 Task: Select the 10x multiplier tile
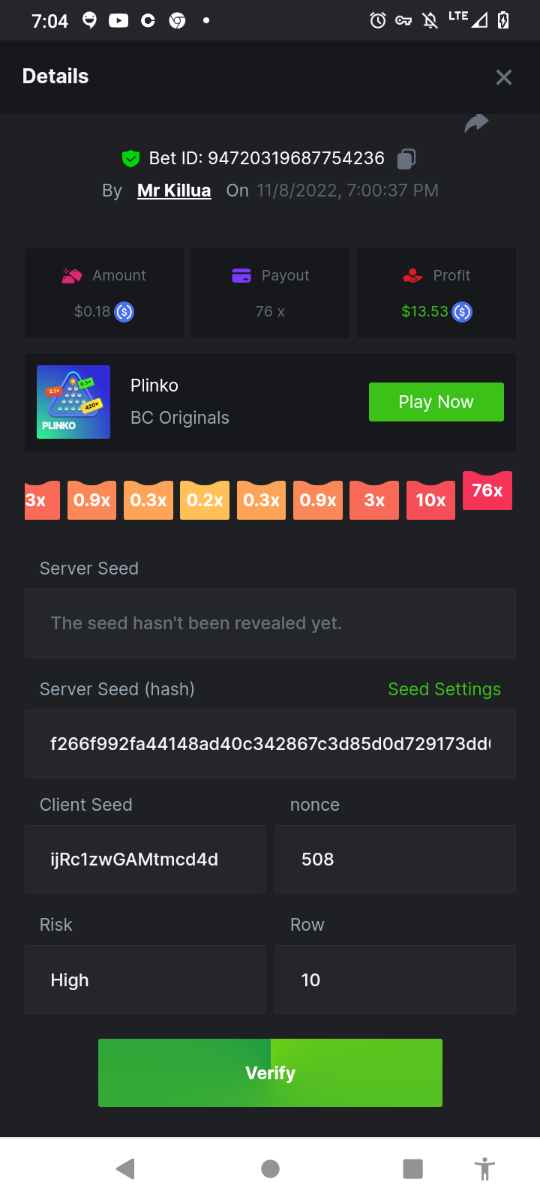pos(430,500)
